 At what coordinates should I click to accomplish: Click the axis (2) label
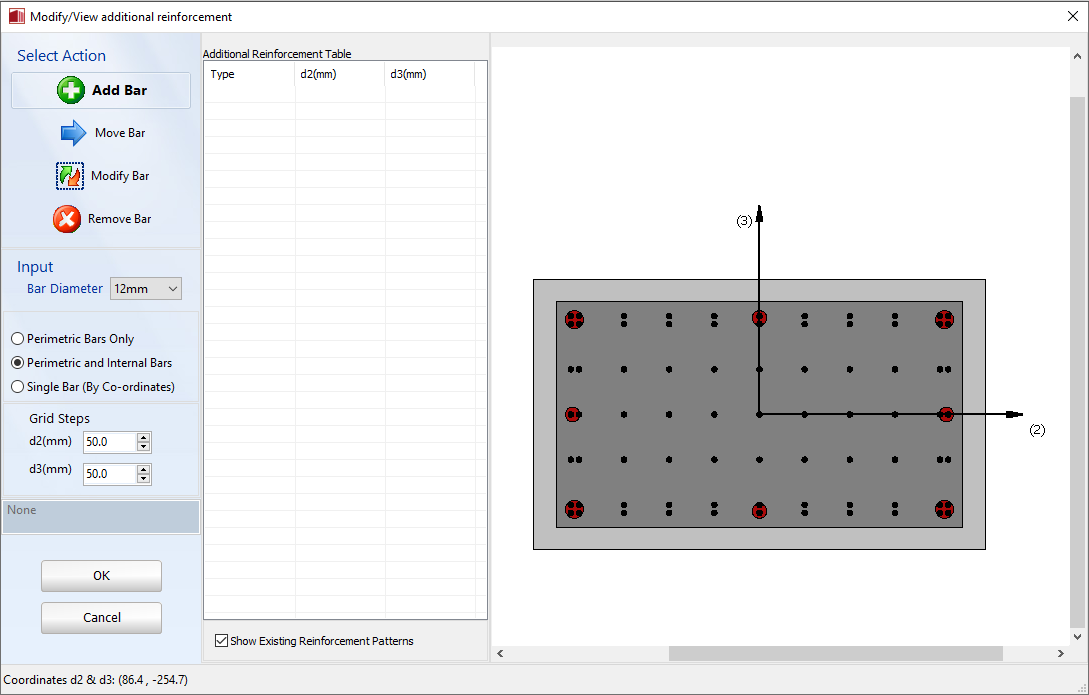click(1037, 430)
